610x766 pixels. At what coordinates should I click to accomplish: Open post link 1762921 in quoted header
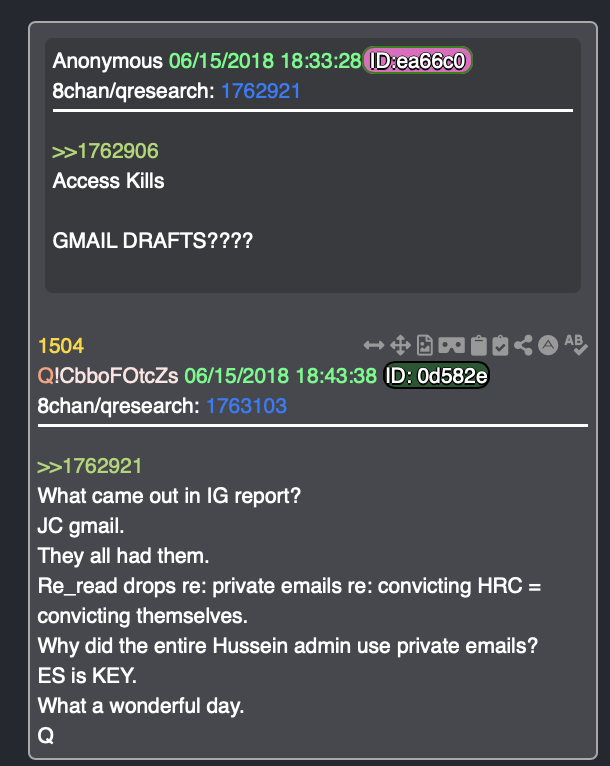(x=261, y=91)
